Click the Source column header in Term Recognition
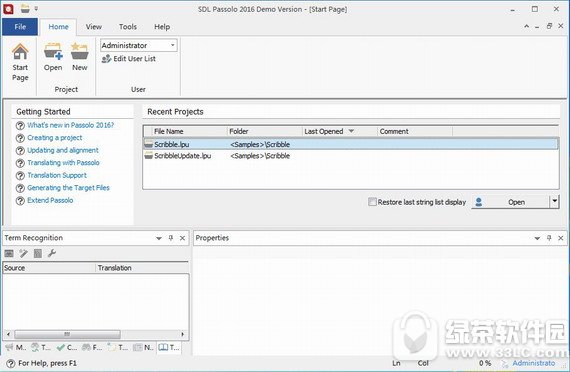 point(49,268)
